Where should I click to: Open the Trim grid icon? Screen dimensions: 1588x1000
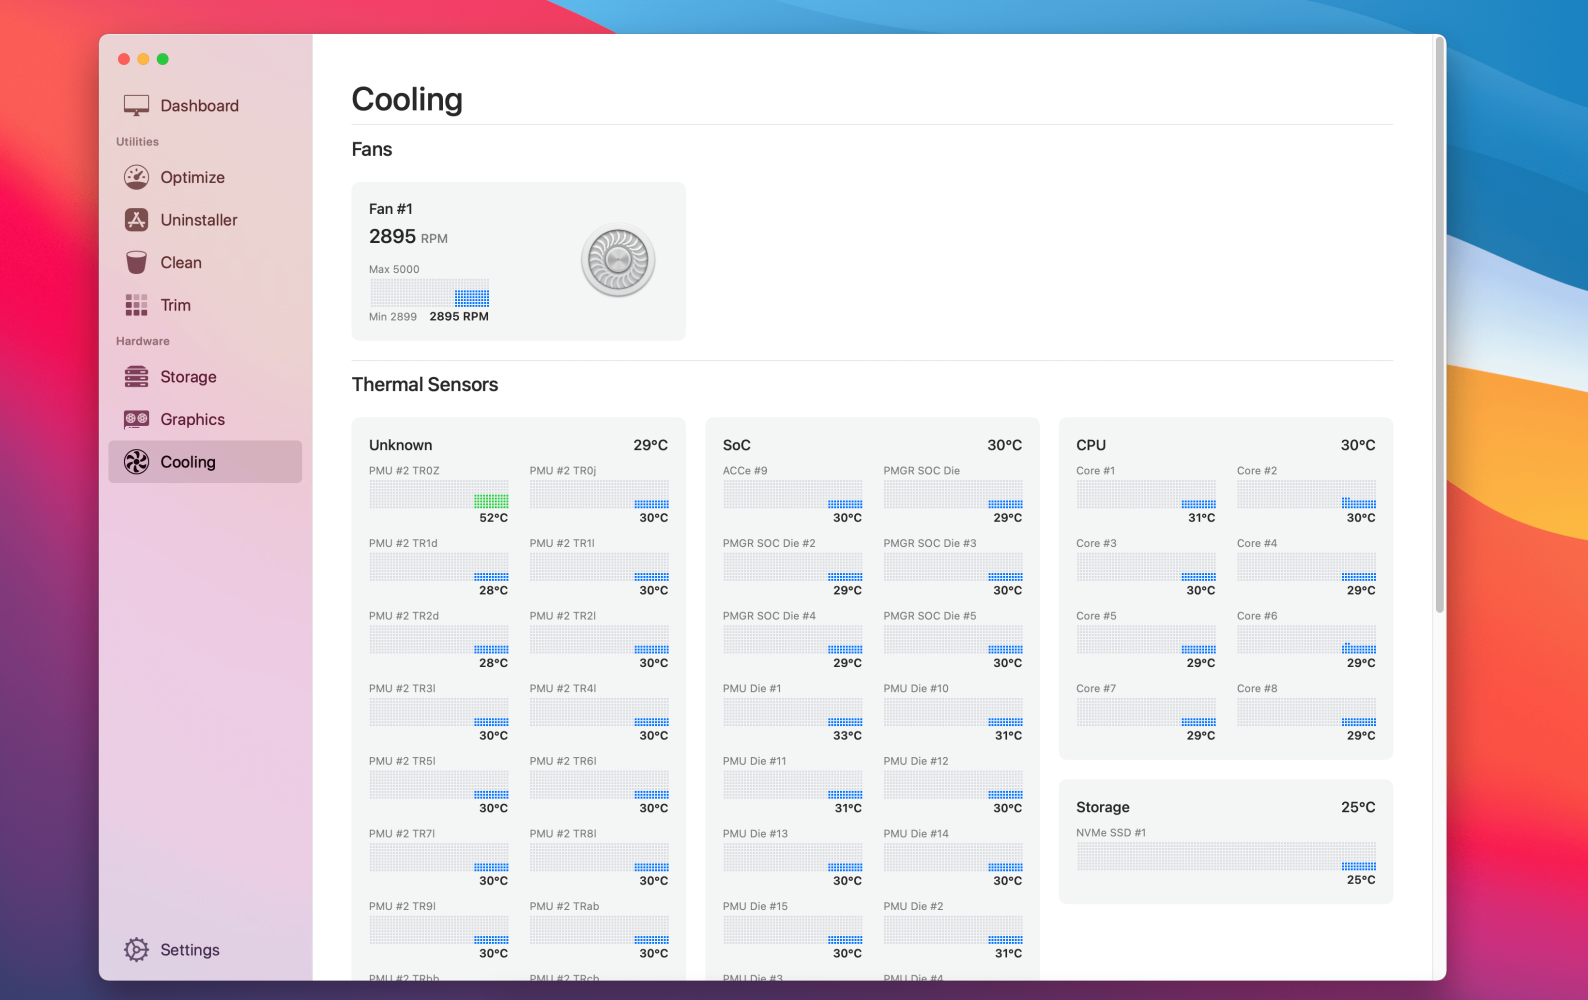tap(136, 305)
